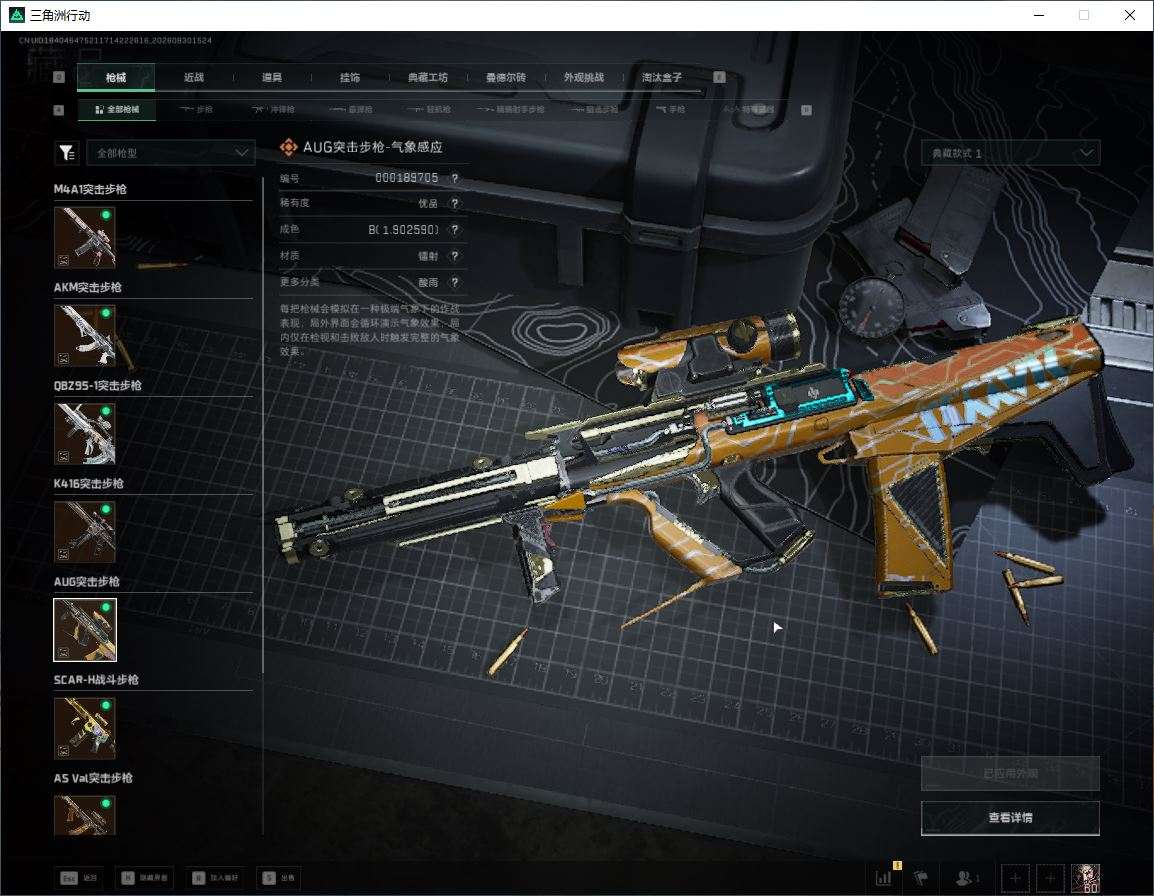Click the help icon next to 稀有度
The image size is (1154, 896).
point(455,203)
